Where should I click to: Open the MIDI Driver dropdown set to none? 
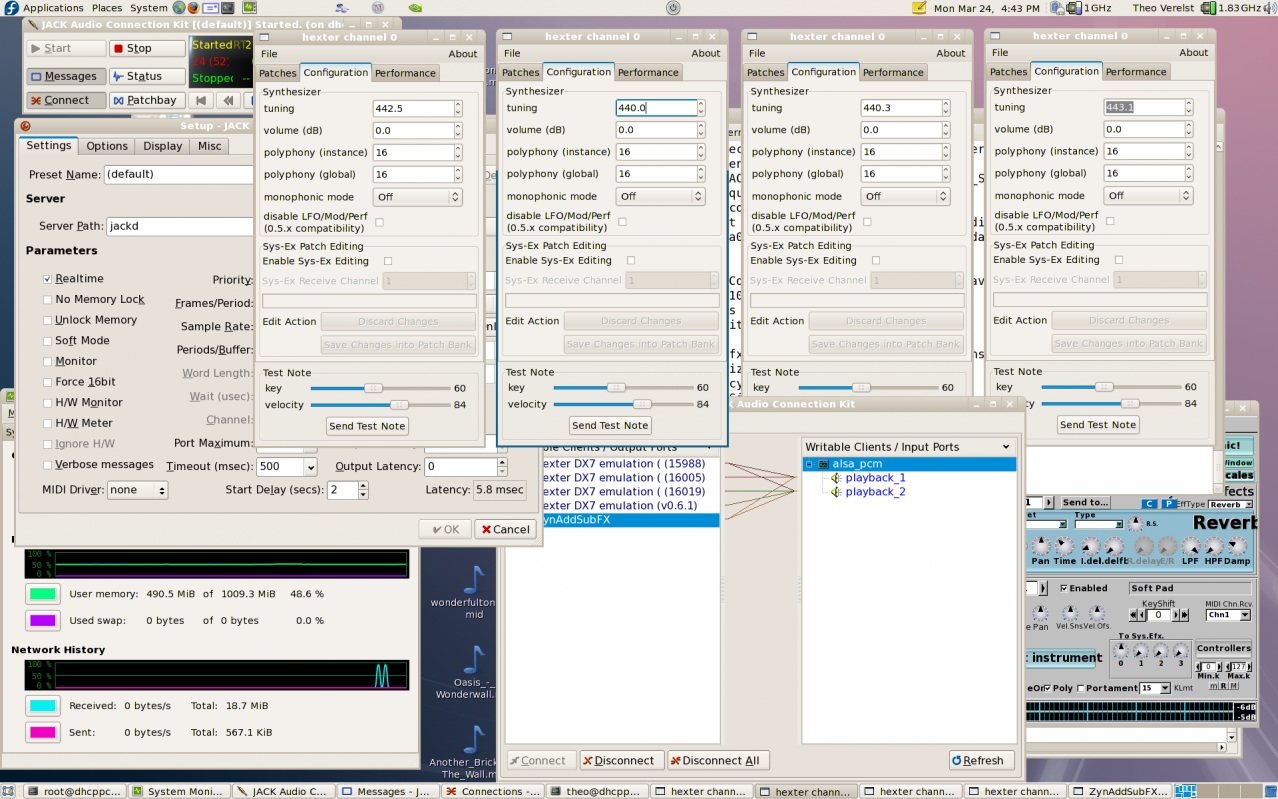(x=138, y=490)
